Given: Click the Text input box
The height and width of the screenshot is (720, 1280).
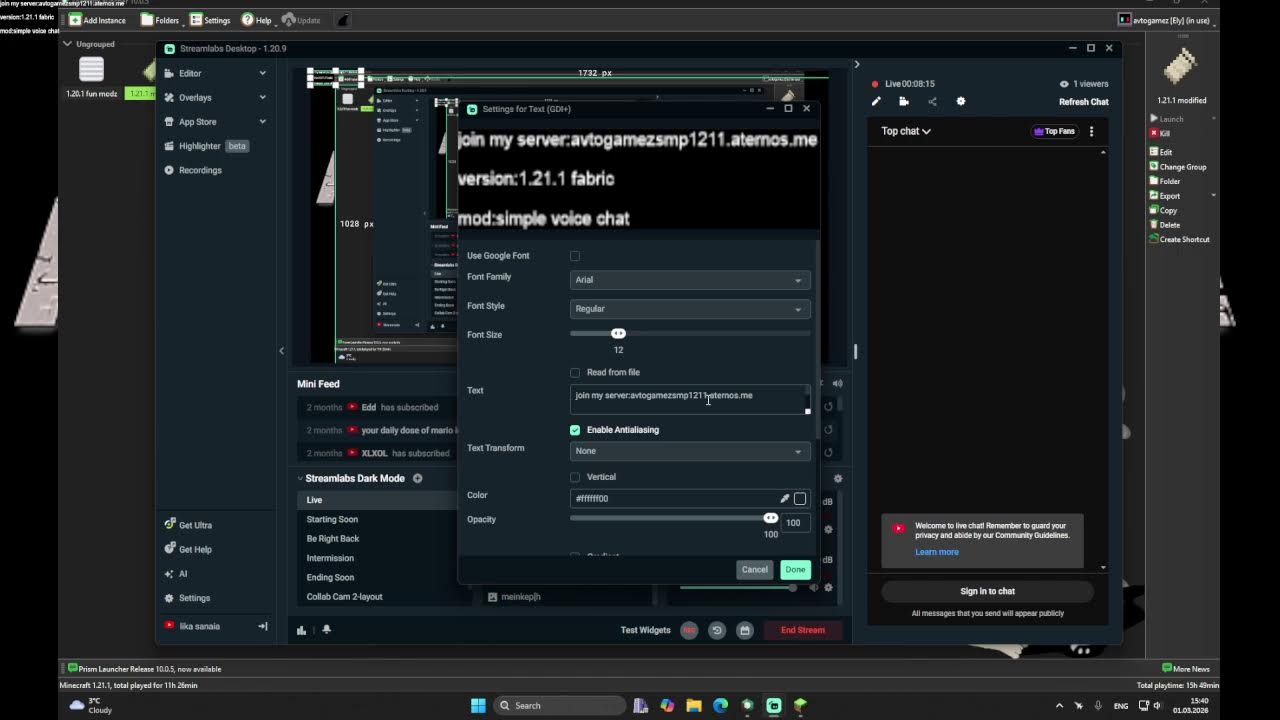Looking at the screenshot, I should [690, 400].
